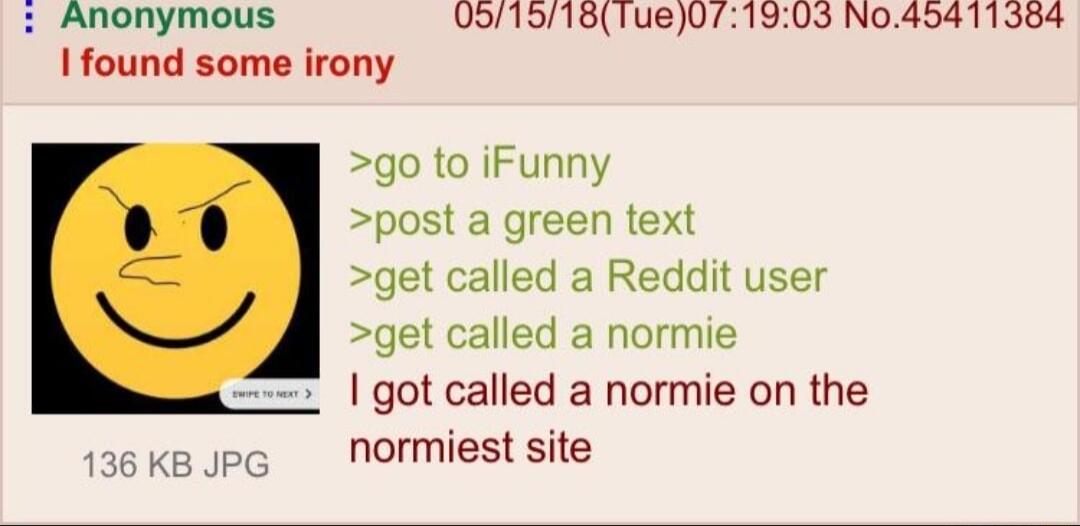This screenshot has height=526, width=1080.
Task: Click the normiest site text line
Action: click(470, 448)
